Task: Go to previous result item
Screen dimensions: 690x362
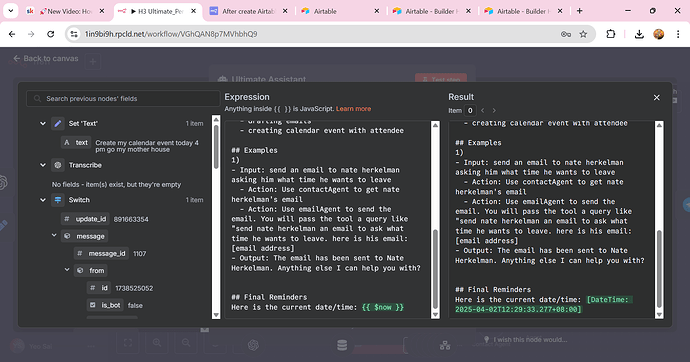Action: coord(483,110)
